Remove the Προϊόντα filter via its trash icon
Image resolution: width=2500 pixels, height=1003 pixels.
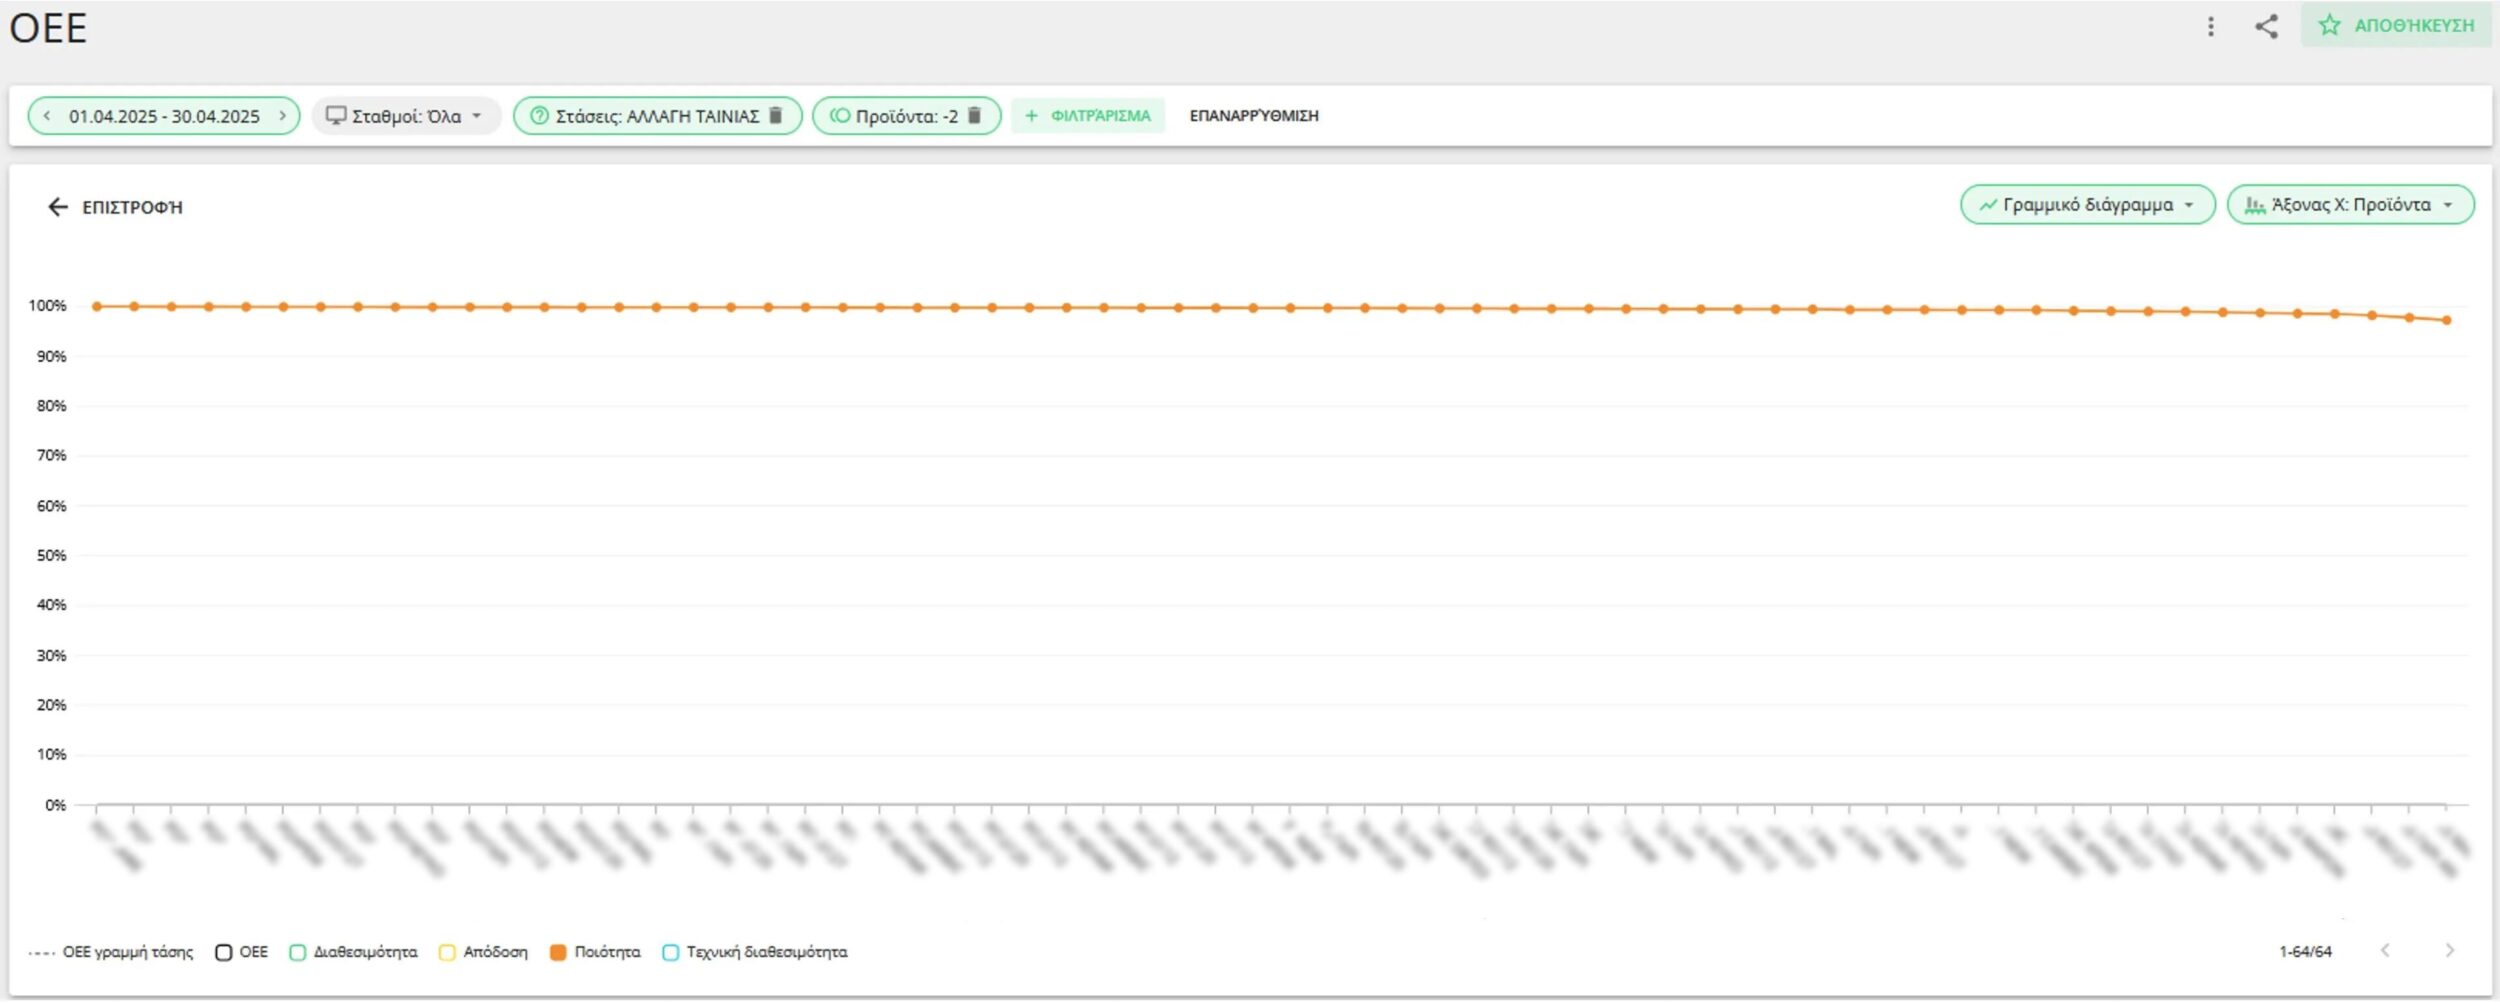point(975,115)
